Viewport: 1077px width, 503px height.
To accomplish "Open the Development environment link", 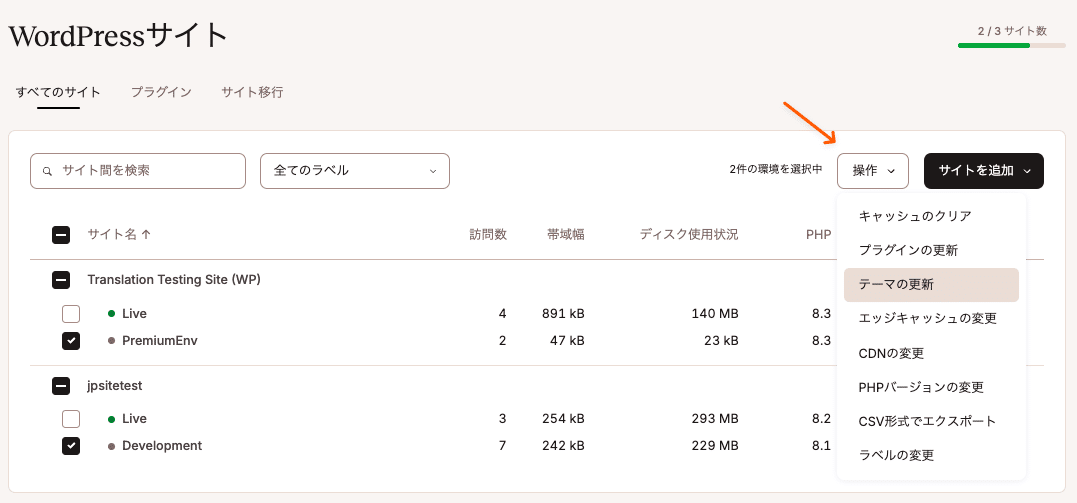I will [162, 446].
